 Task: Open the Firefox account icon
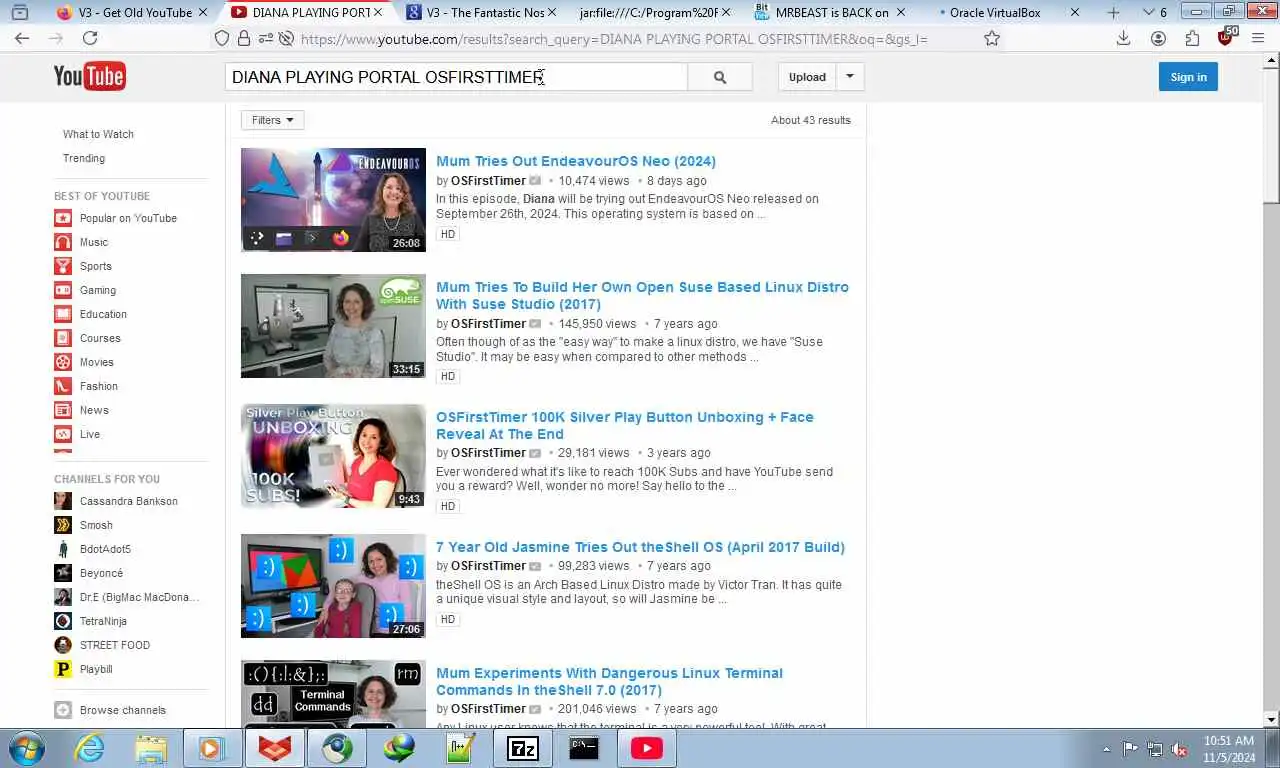1158,38
